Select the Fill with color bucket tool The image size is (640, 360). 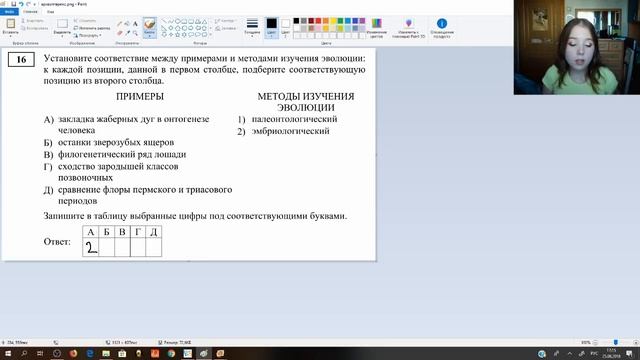point(127,24)
